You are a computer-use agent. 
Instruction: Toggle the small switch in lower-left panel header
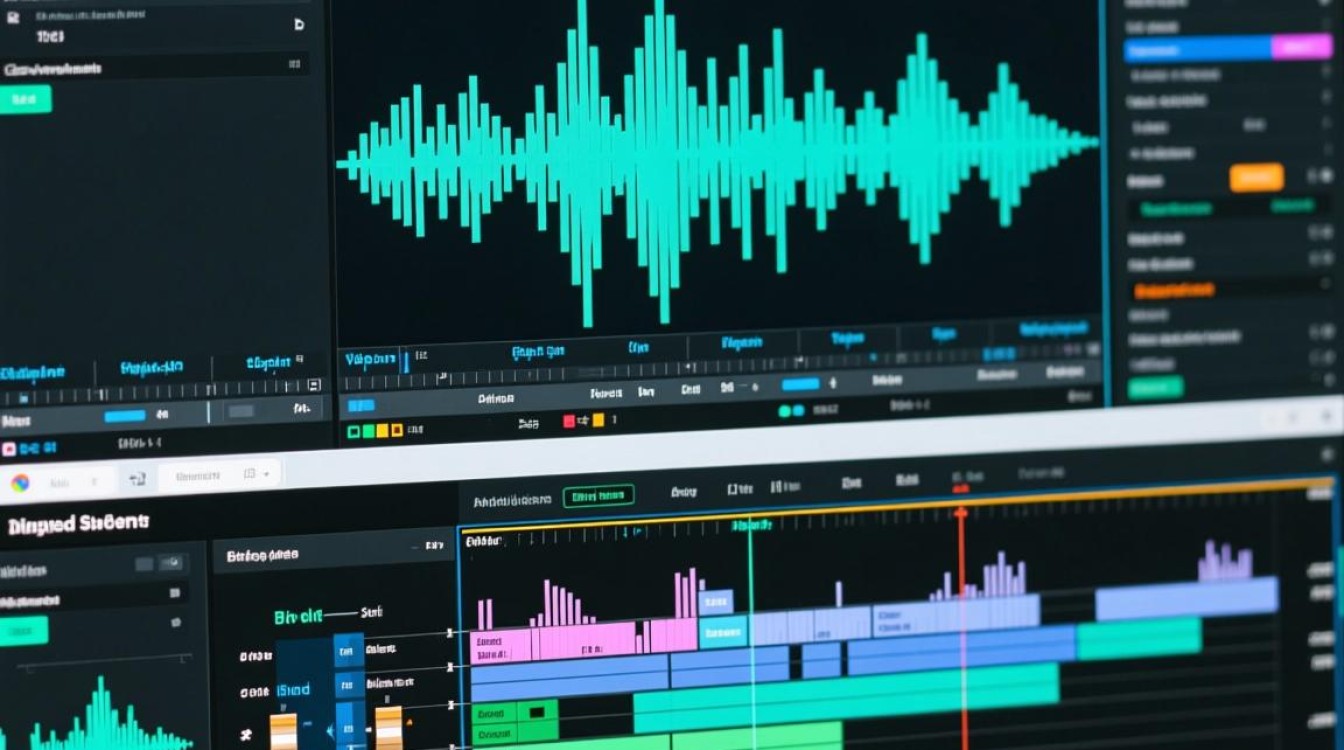pyautogui.click(x=172, y=564)
